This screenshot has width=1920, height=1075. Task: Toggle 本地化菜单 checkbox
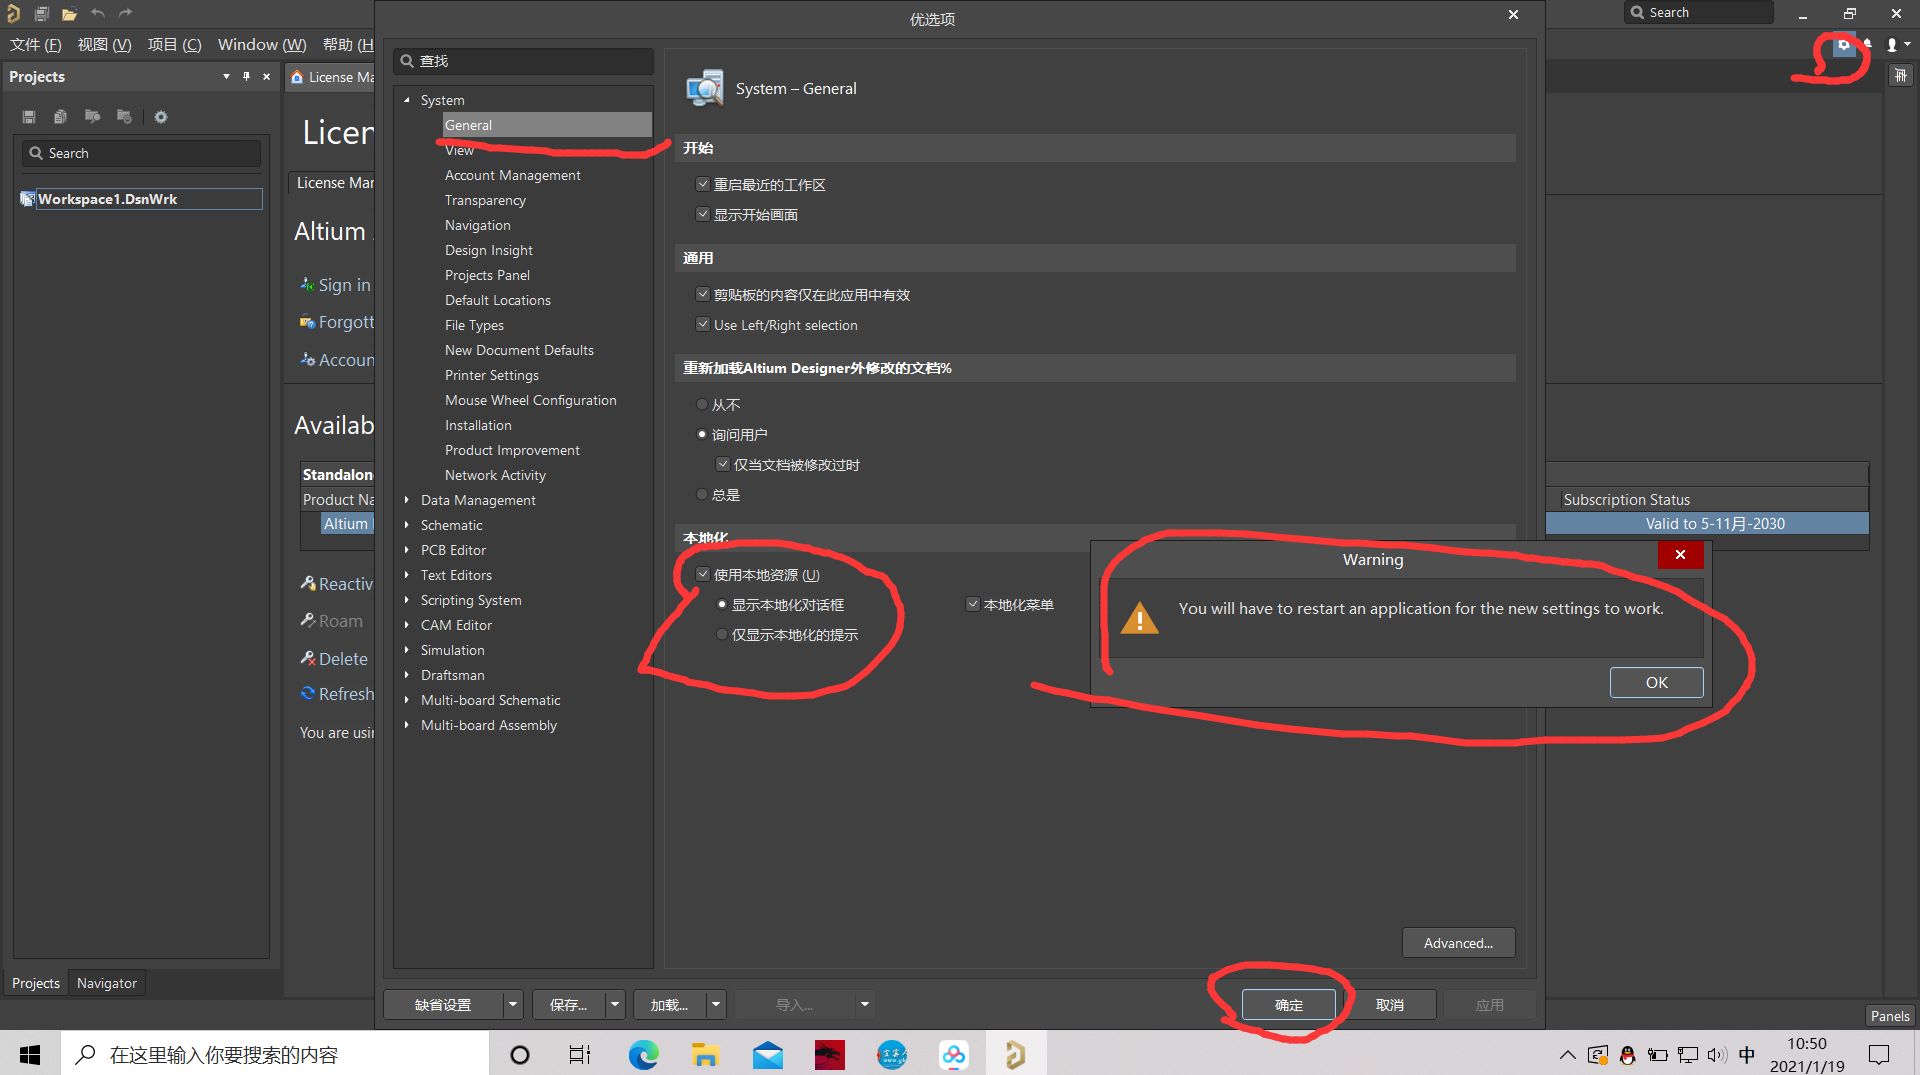[x=972, y=604]
